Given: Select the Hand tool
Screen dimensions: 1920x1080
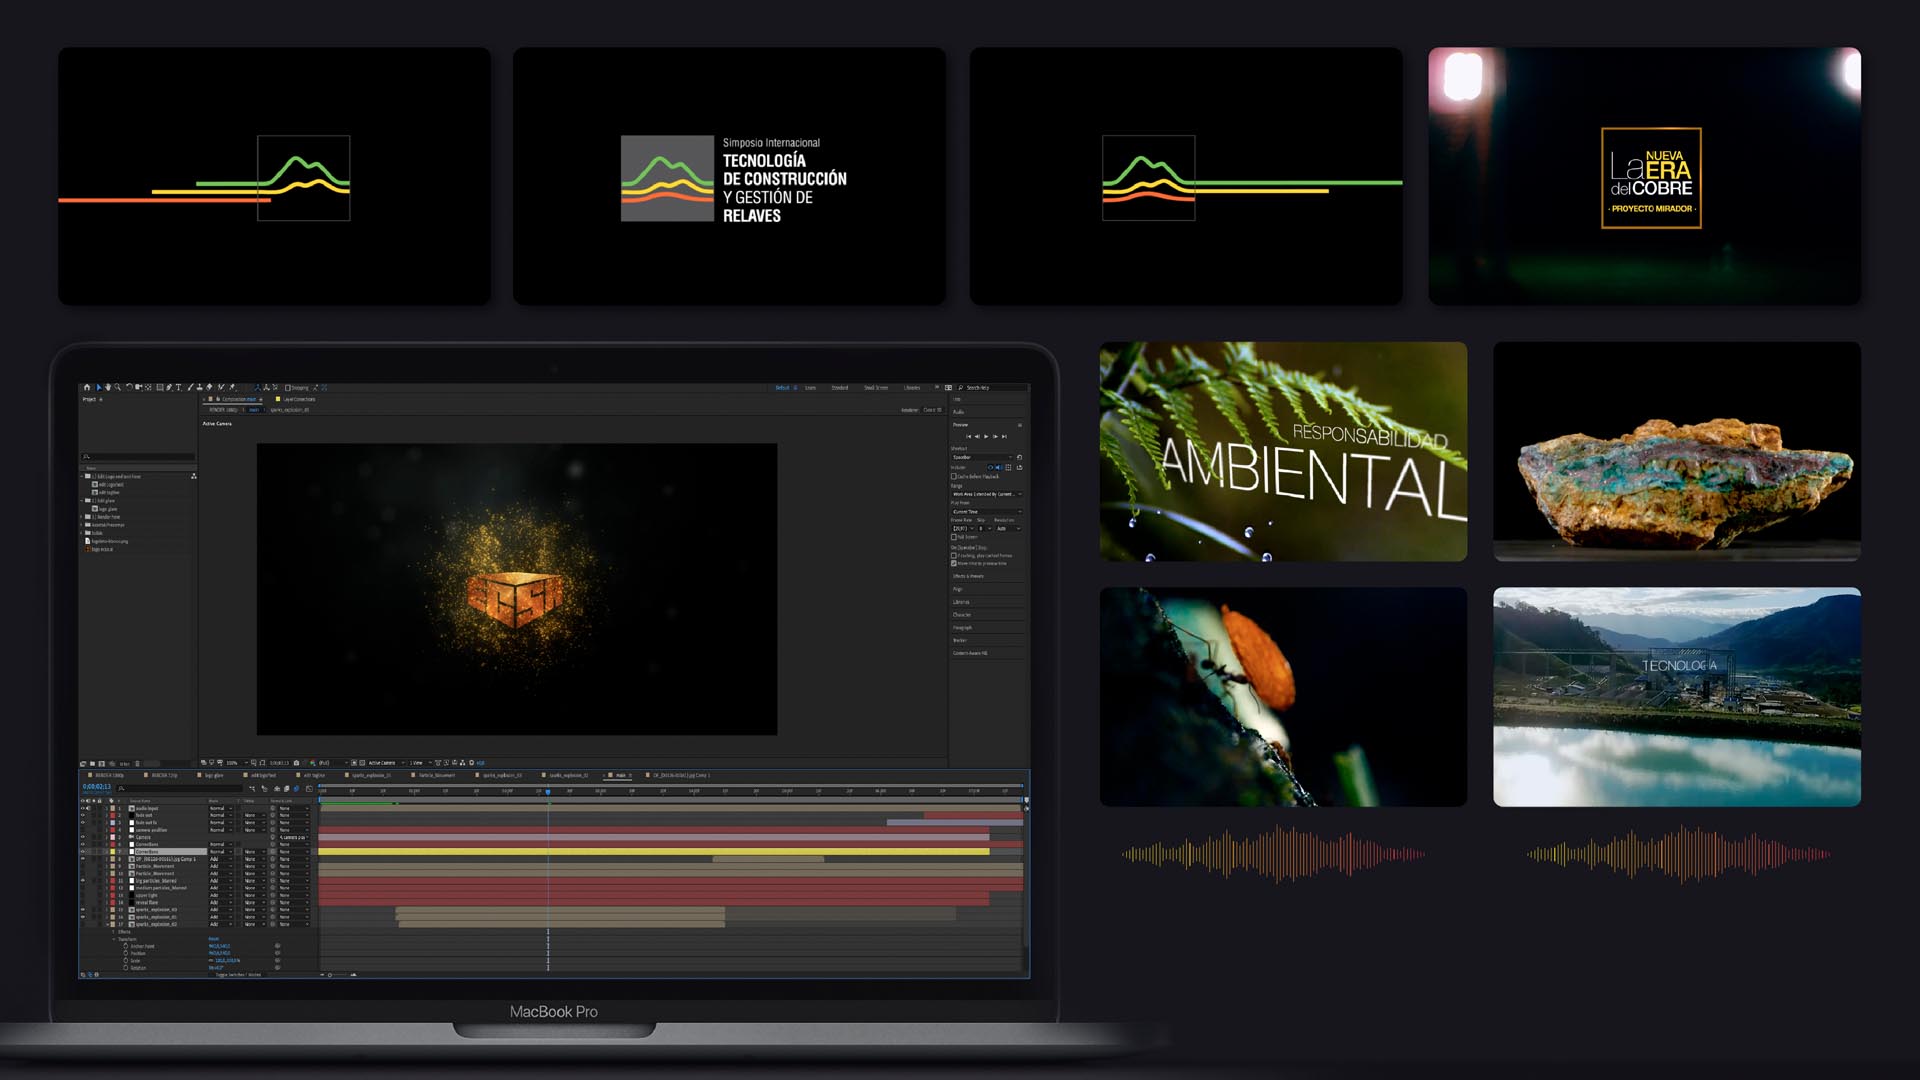Looking at the screenshot, I should tap(108, 387).
